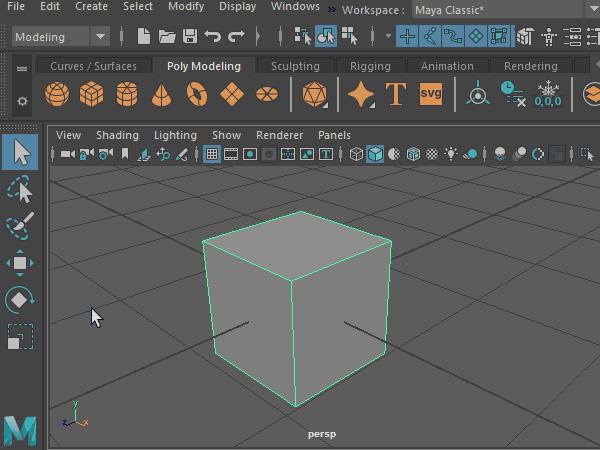
Task: Toggle the viewport grid display
Action: [x=212, y=155]
